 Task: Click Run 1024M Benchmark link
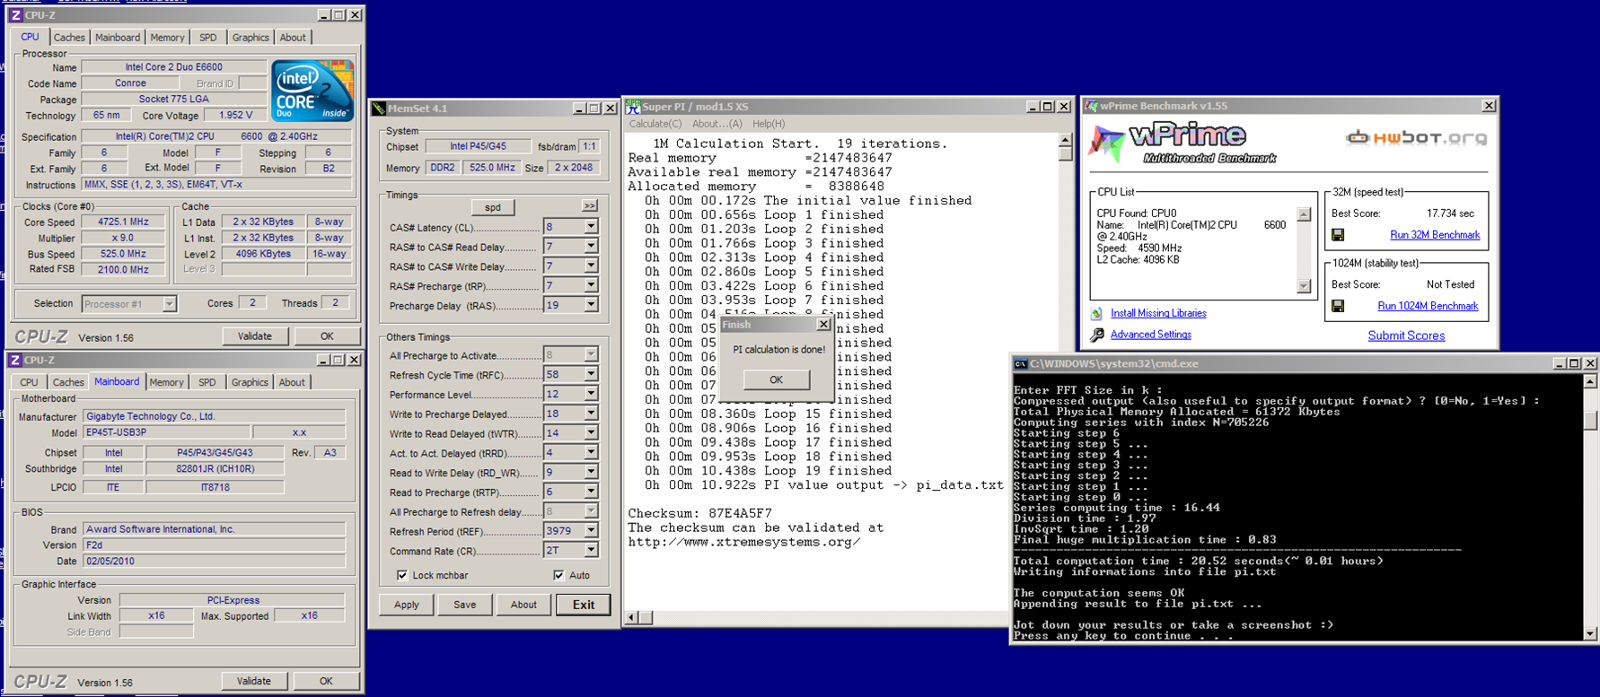point(1428,306)
